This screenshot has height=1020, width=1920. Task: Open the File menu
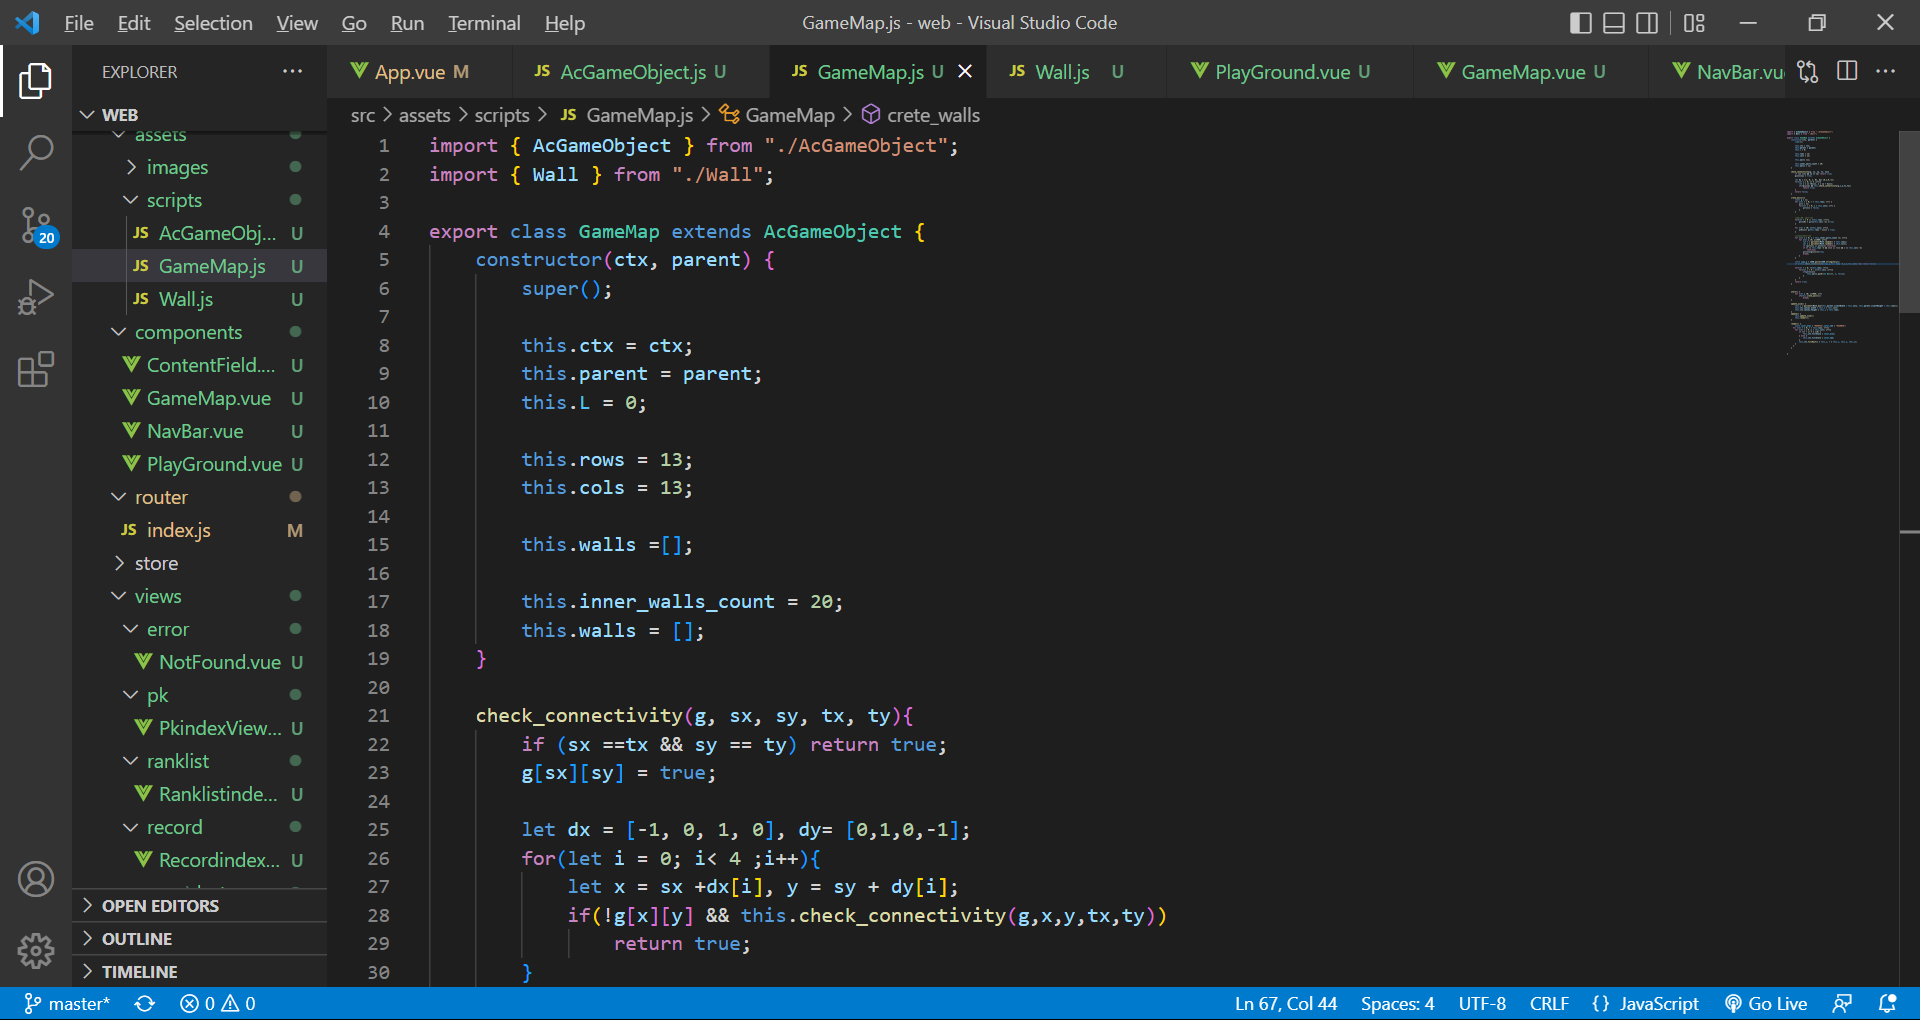pyautogui.click(x=79, y=23)
